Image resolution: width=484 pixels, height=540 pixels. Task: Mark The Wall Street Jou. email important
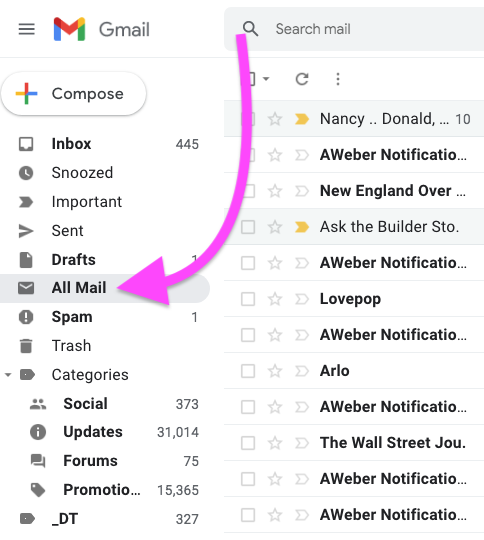click(x=302, y=443)
